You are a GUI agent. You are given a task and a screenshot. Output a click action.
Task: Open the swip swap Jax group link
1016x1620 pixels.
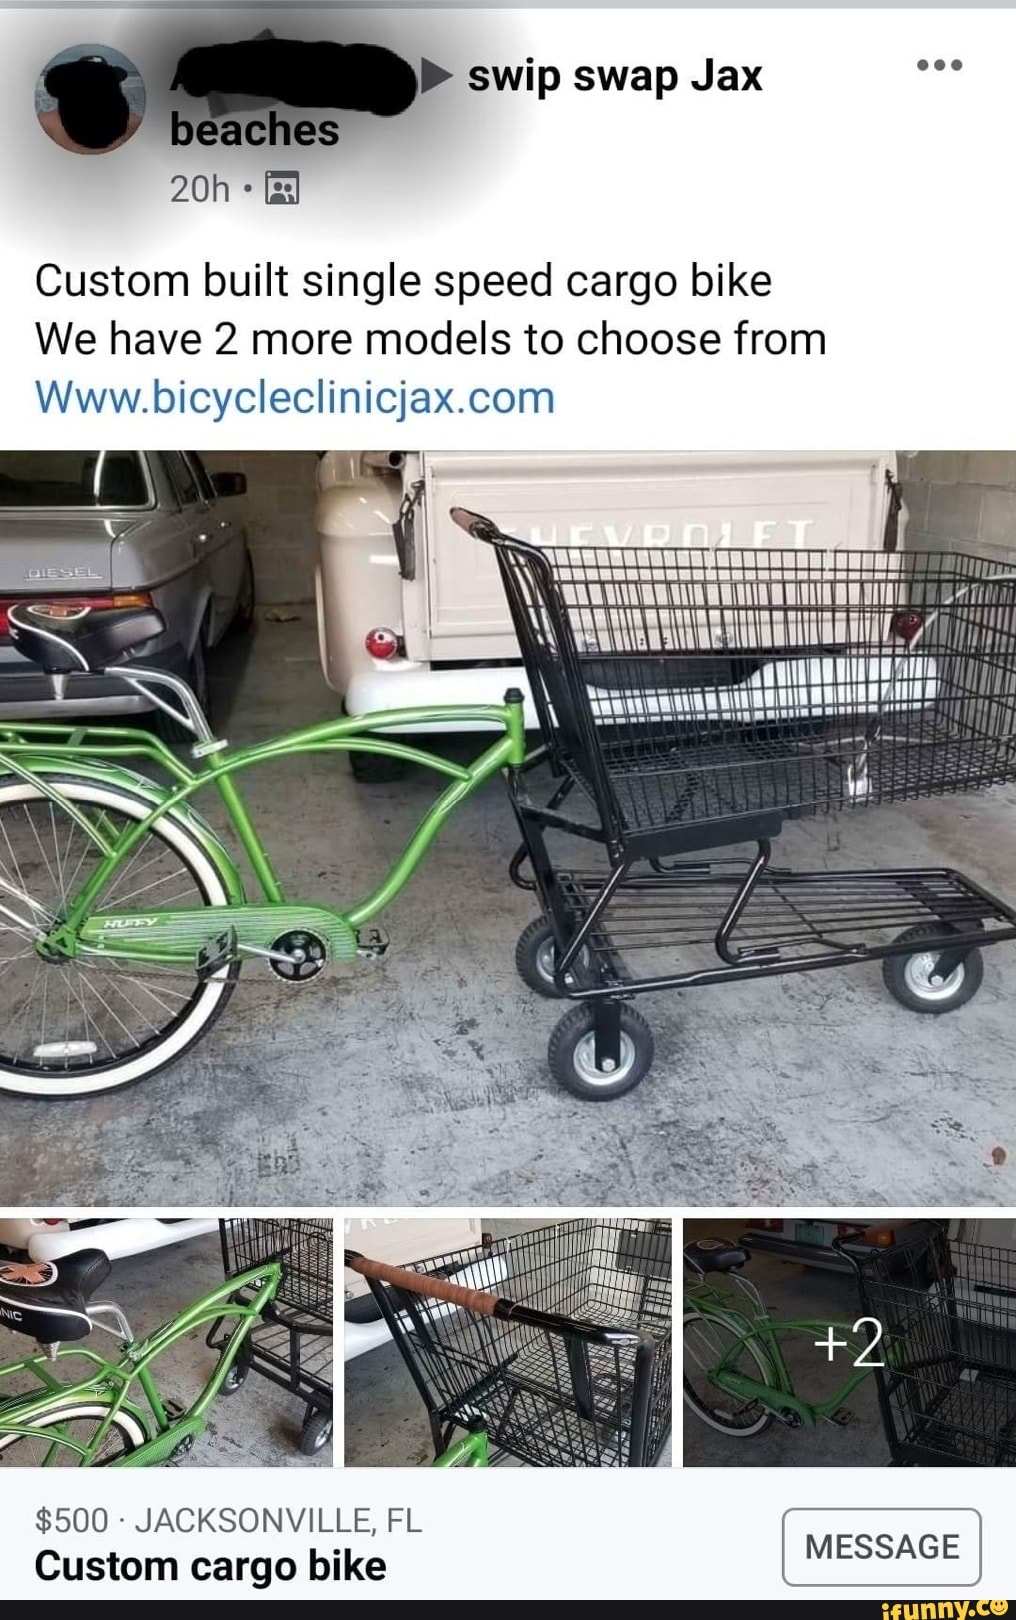(615, 77)
